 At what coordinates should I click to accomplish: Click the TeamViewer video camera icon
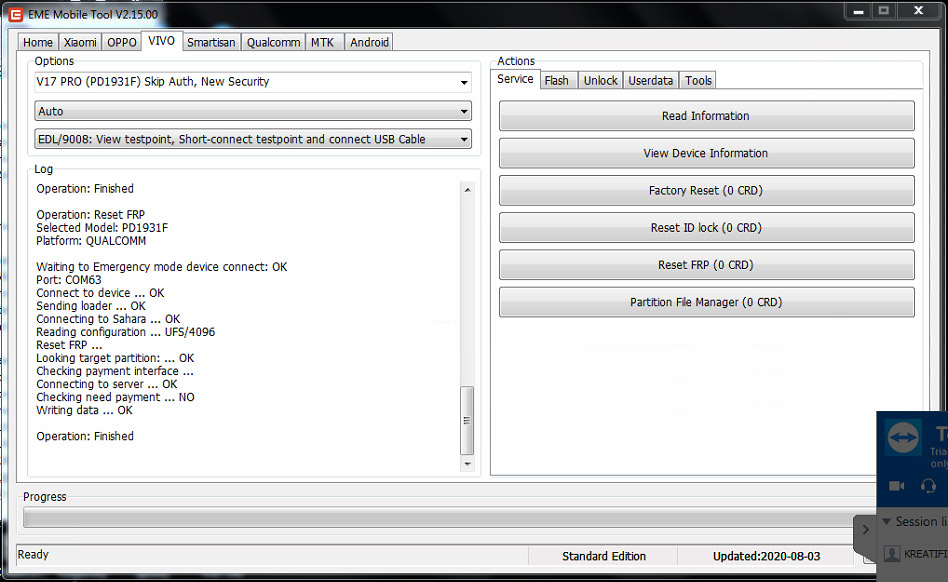pos(897,486)
